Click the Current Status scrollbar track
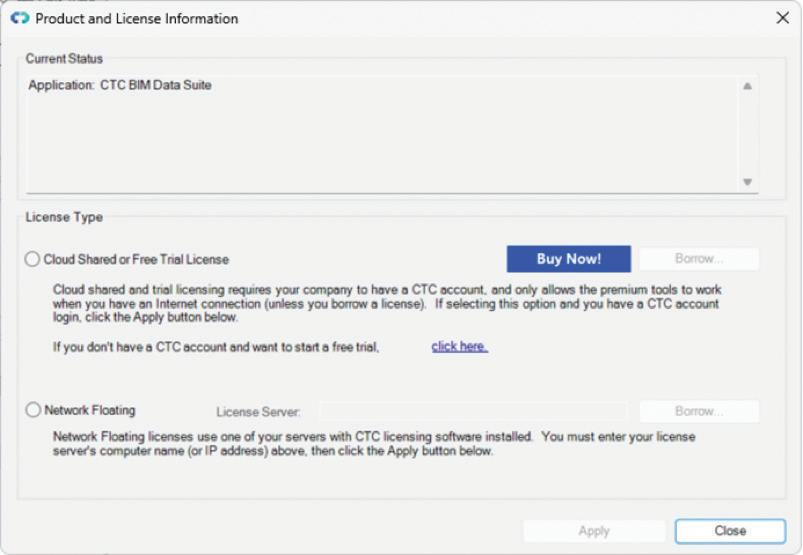803x555 pixels. (x=747, y=134)
